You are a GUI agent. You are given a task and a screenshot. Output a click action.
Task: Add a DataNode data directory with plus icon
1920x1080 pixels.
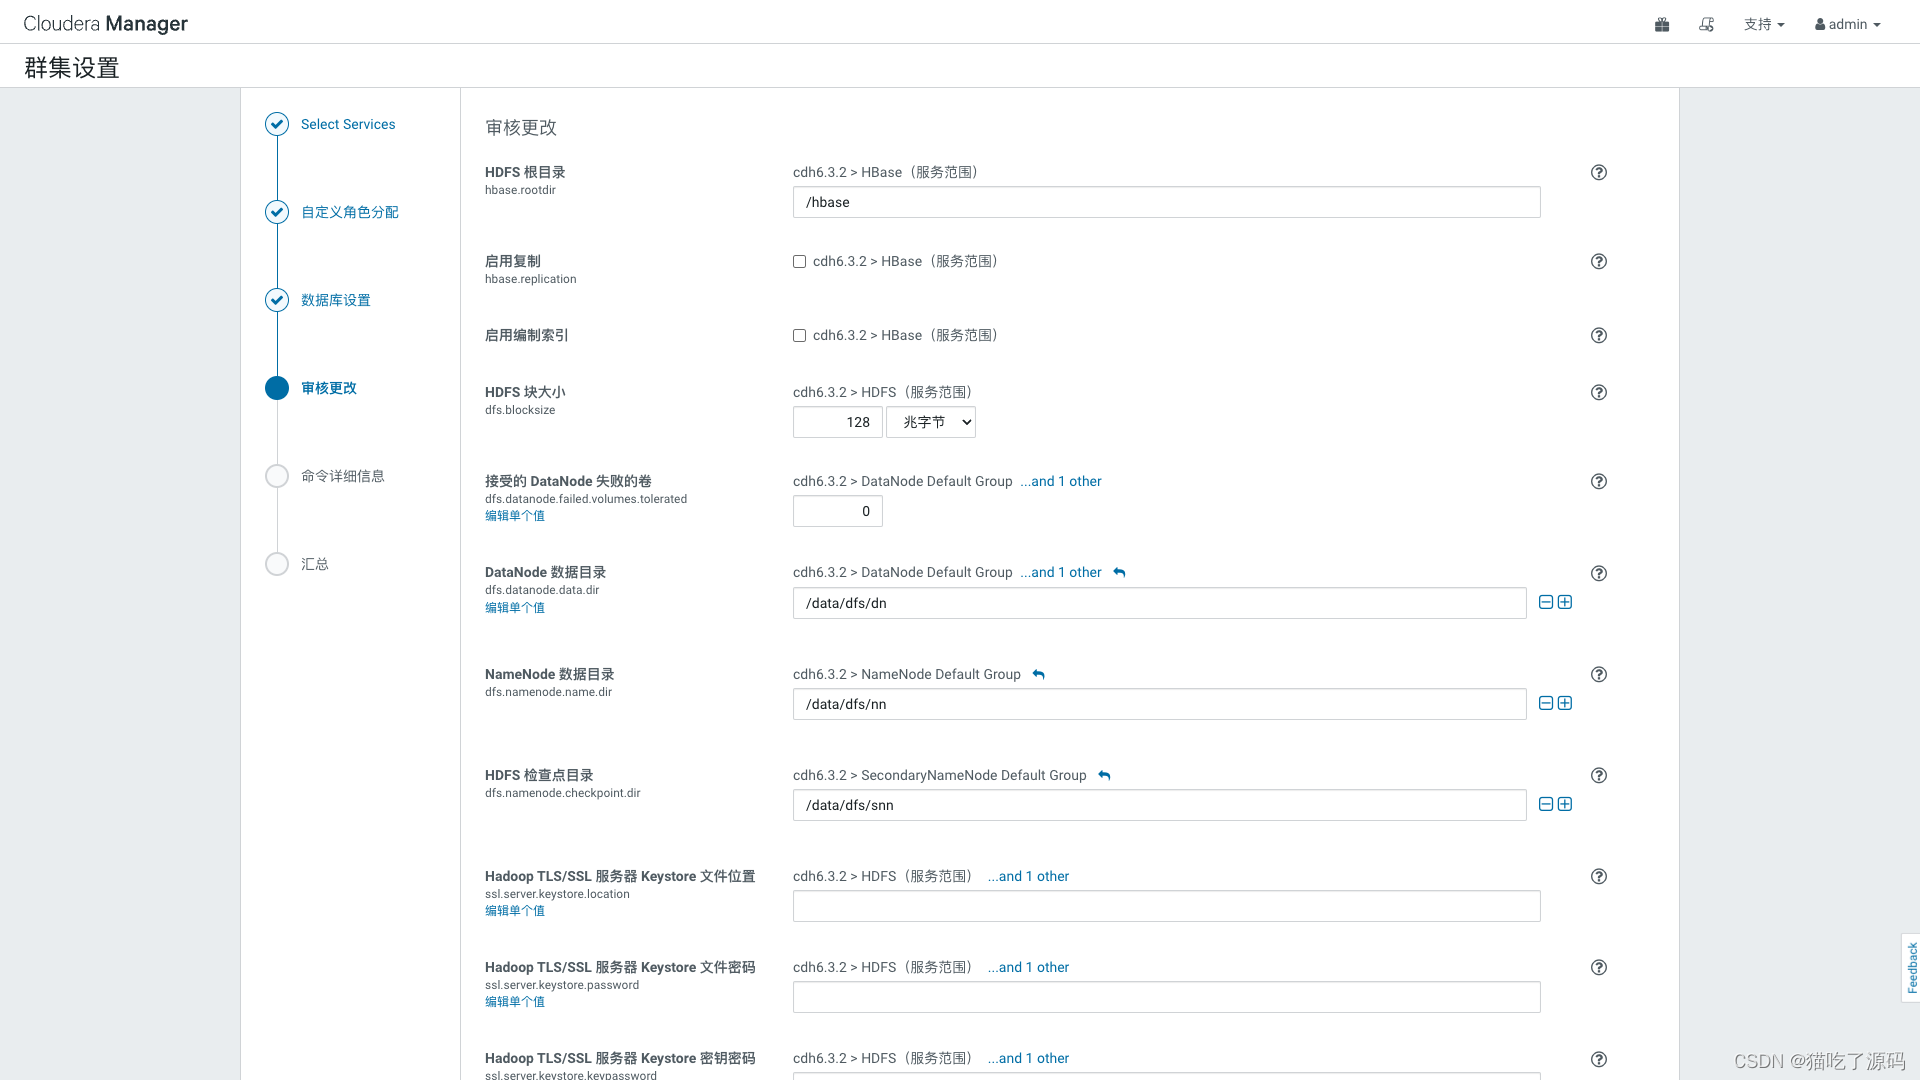click(1565, 602)
